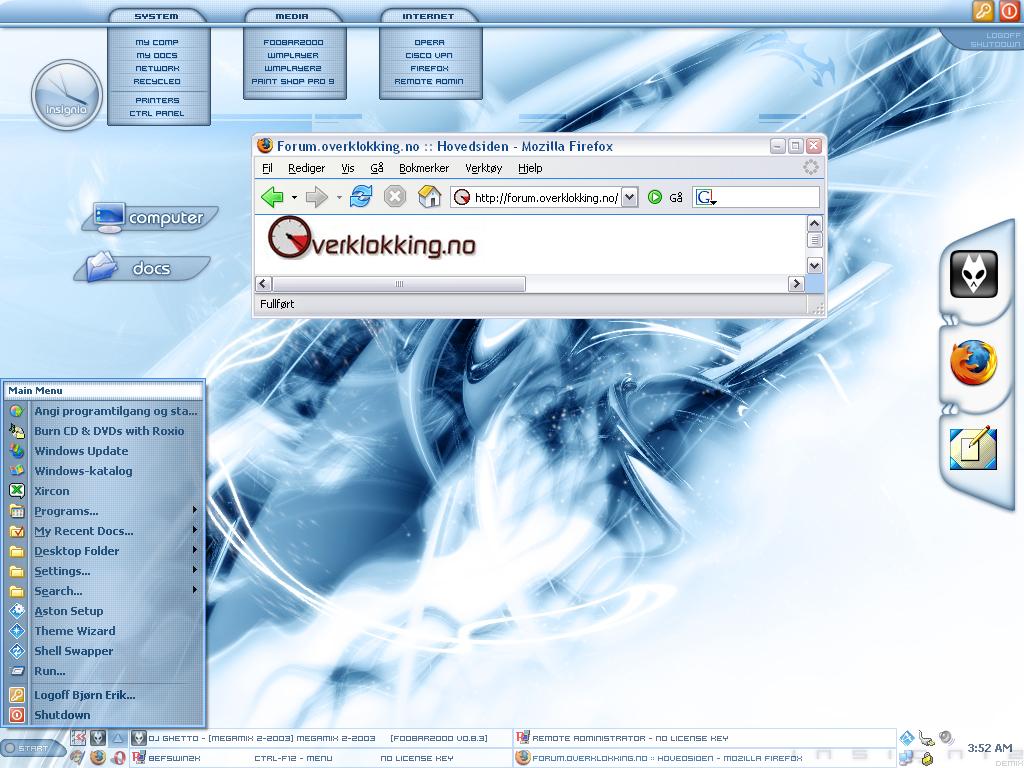This screenshot has height=768, width=1024.
Task: Click the yellow padlock tray icon
Action: coord(927,760)
